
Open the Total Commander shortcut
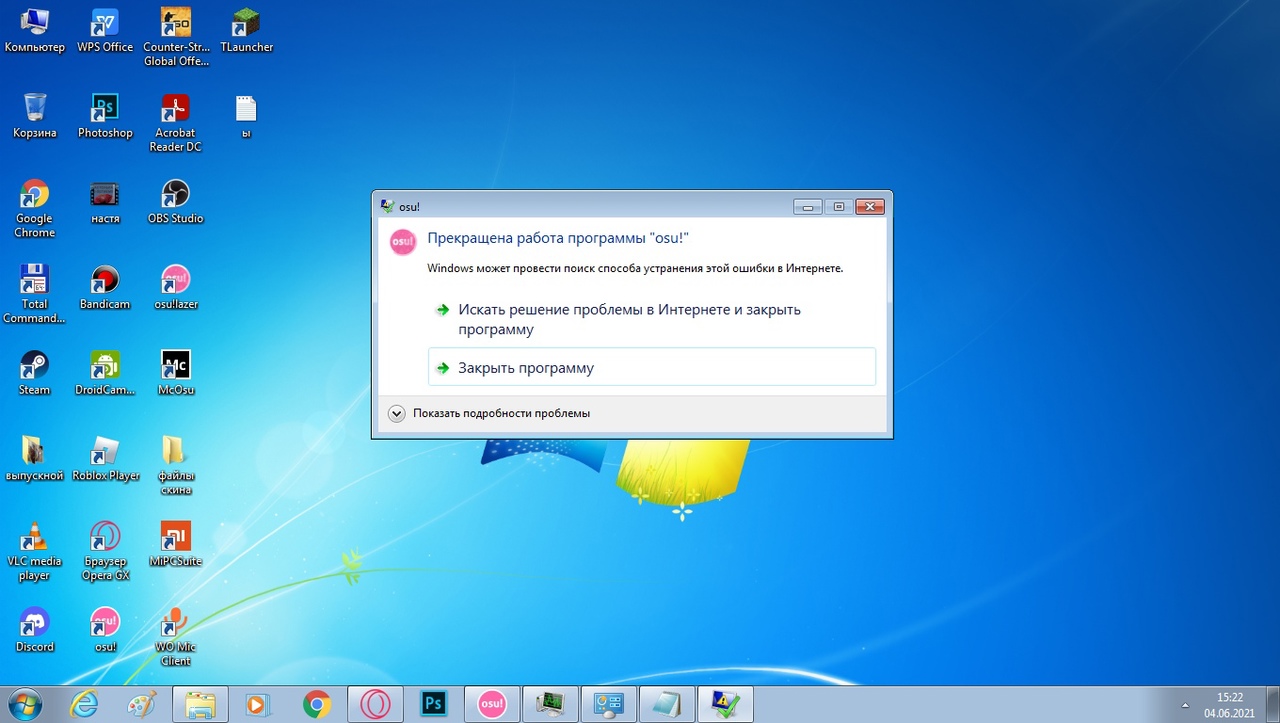point(34,294)
